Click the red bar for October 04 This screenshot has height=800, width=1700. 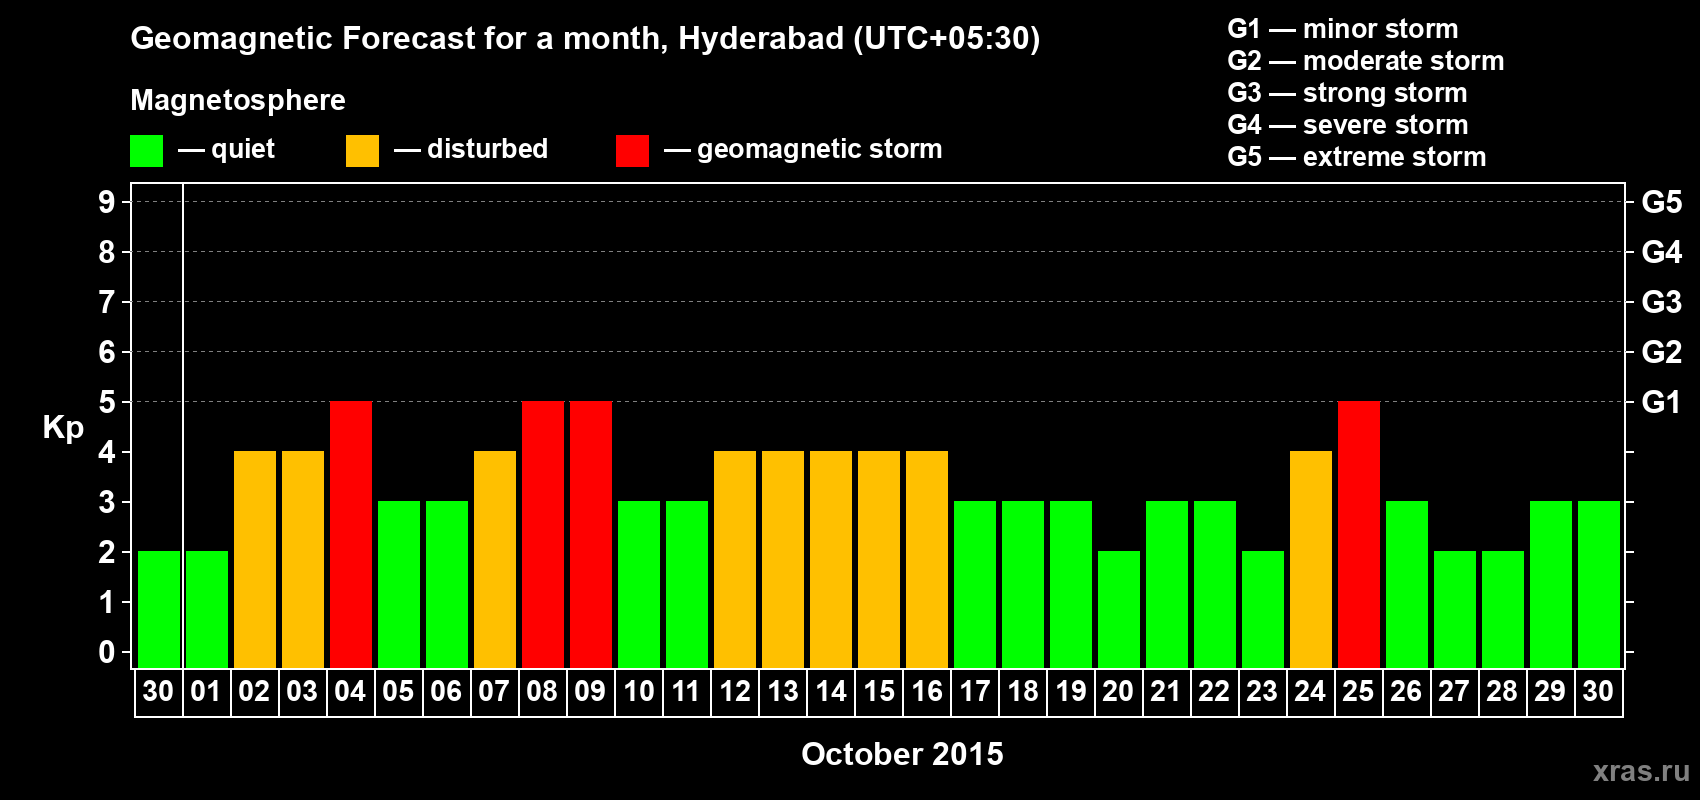click(351, 535)
